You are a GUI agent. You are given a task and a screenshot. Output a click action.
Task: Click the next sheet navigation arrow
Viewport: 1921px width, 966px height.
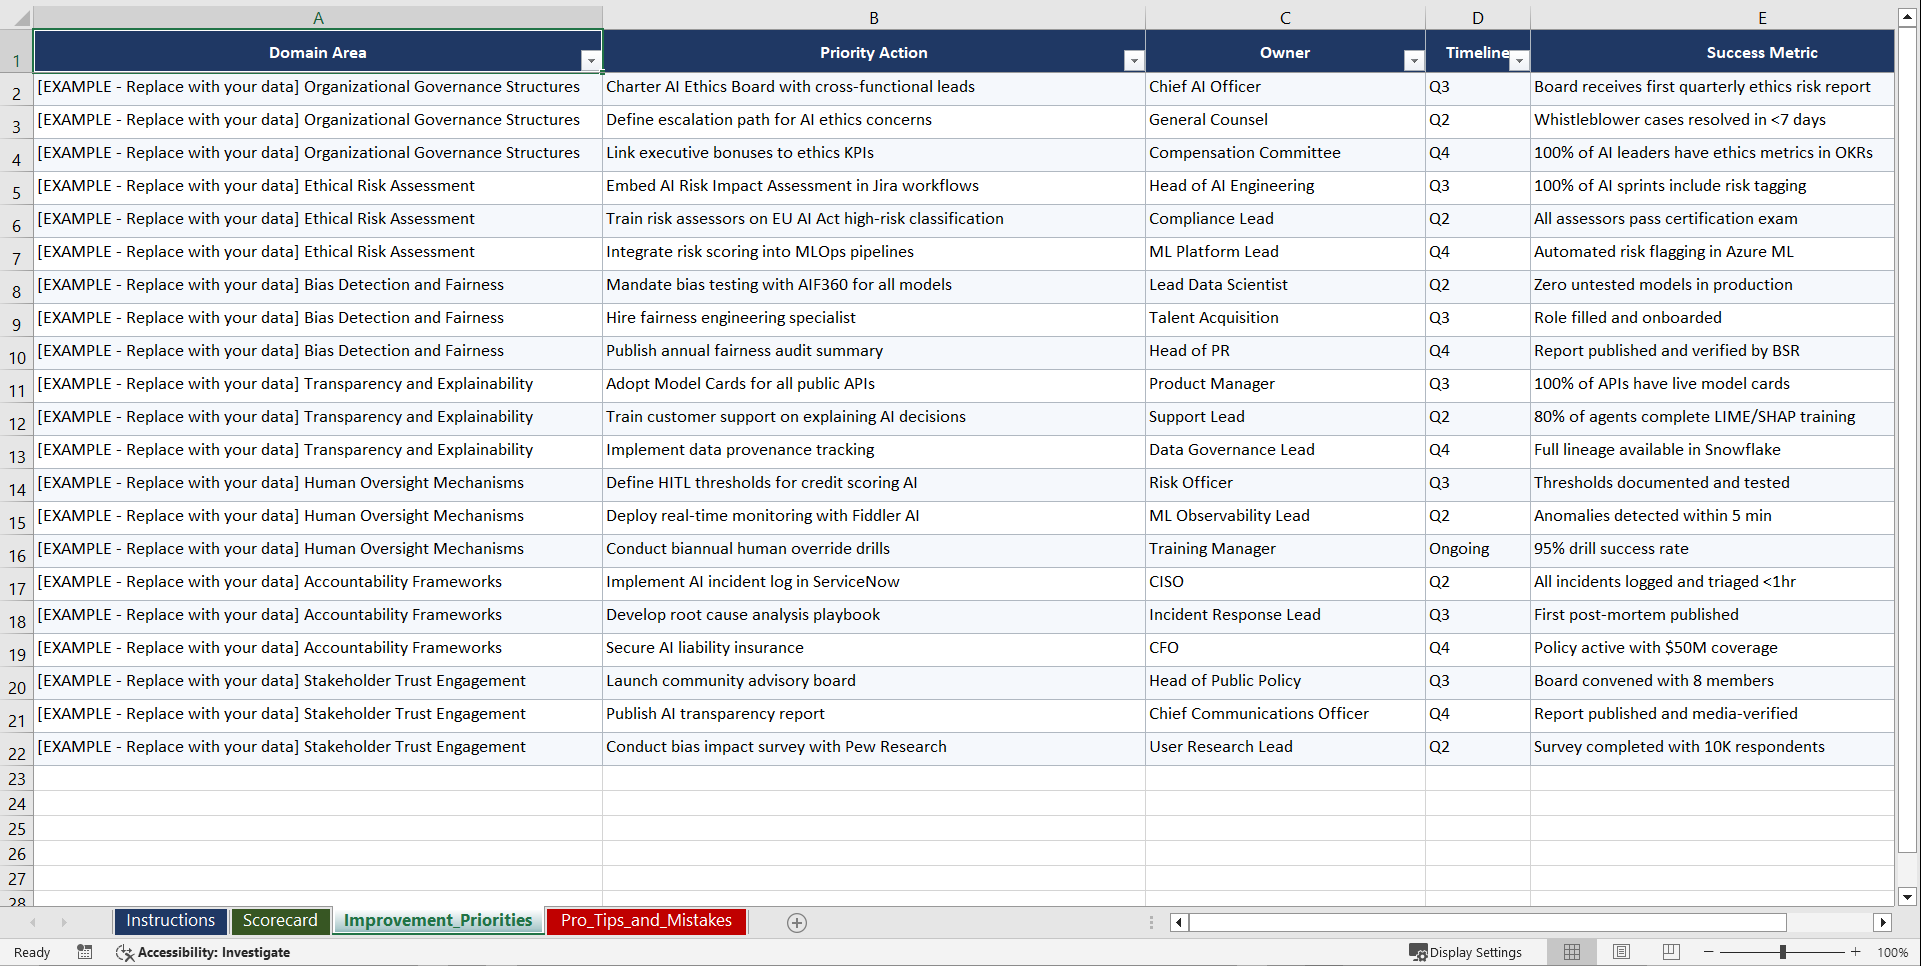tap(63, 922)
